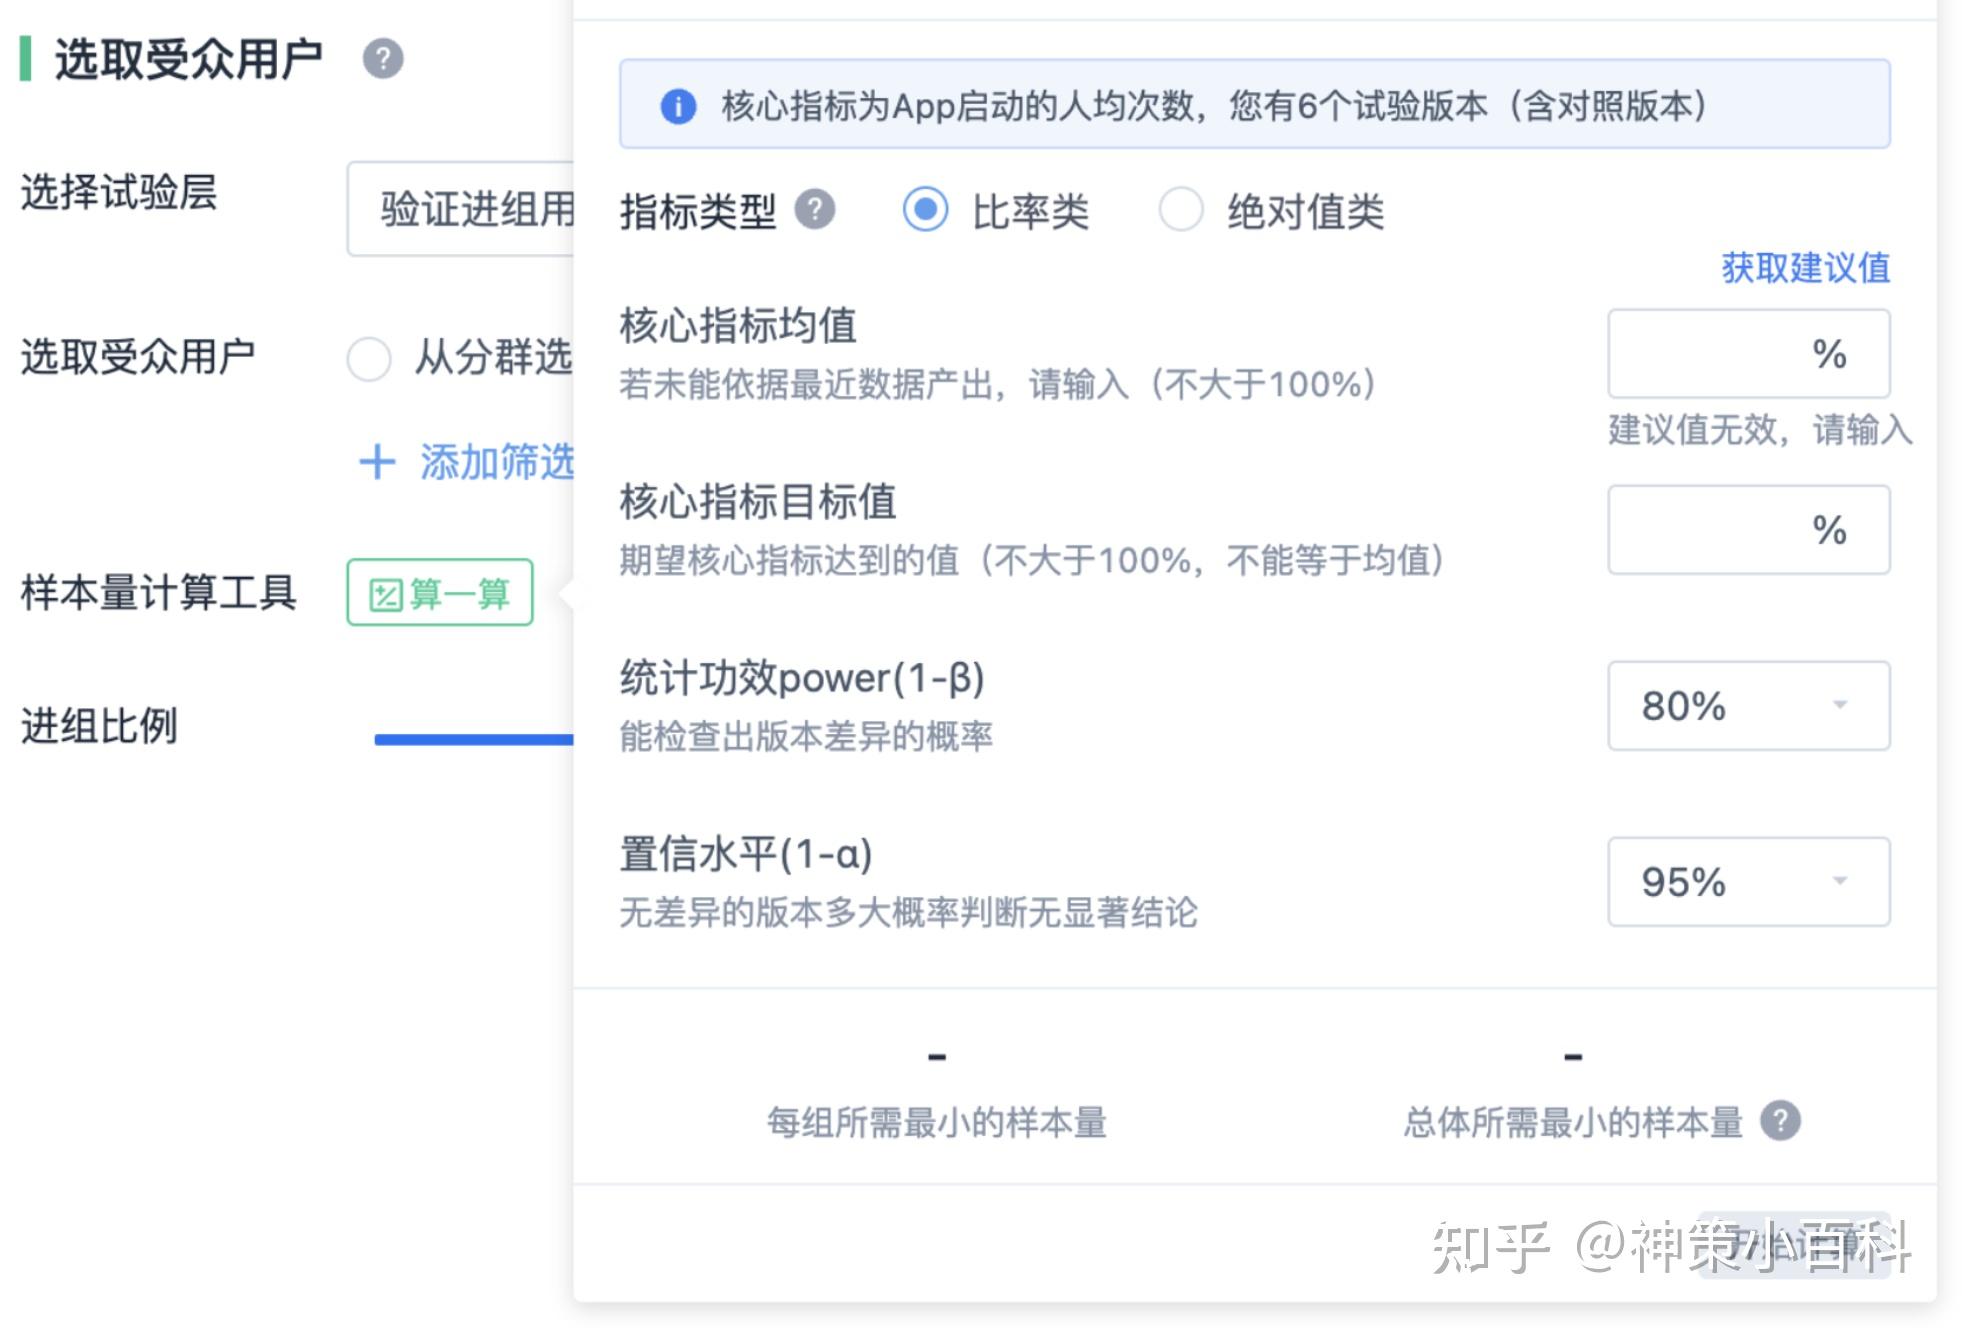Open the 置信水平 dropdown showing 95%
Screen dimensions: 1962x1328
point(1747,881)
